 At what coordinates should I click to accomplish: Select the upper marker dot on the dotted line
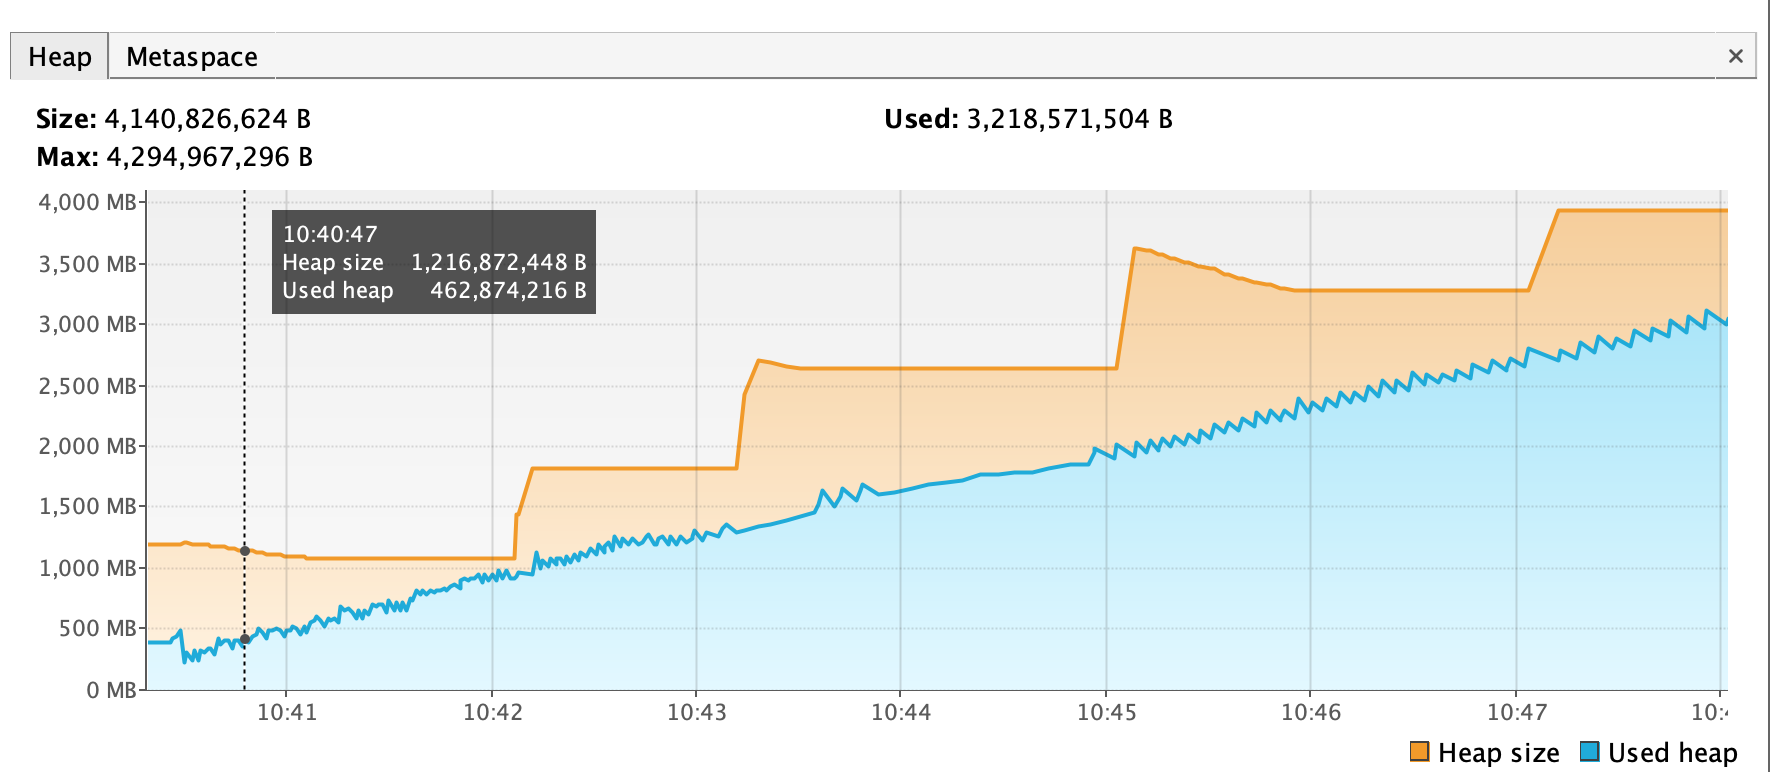tap(244, 550)
